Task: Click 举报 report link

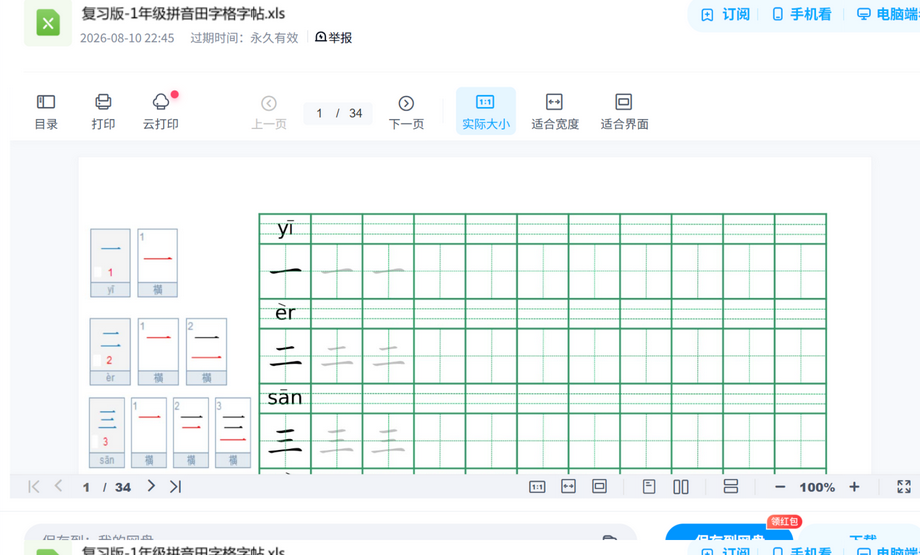Action: pos(333,38)
